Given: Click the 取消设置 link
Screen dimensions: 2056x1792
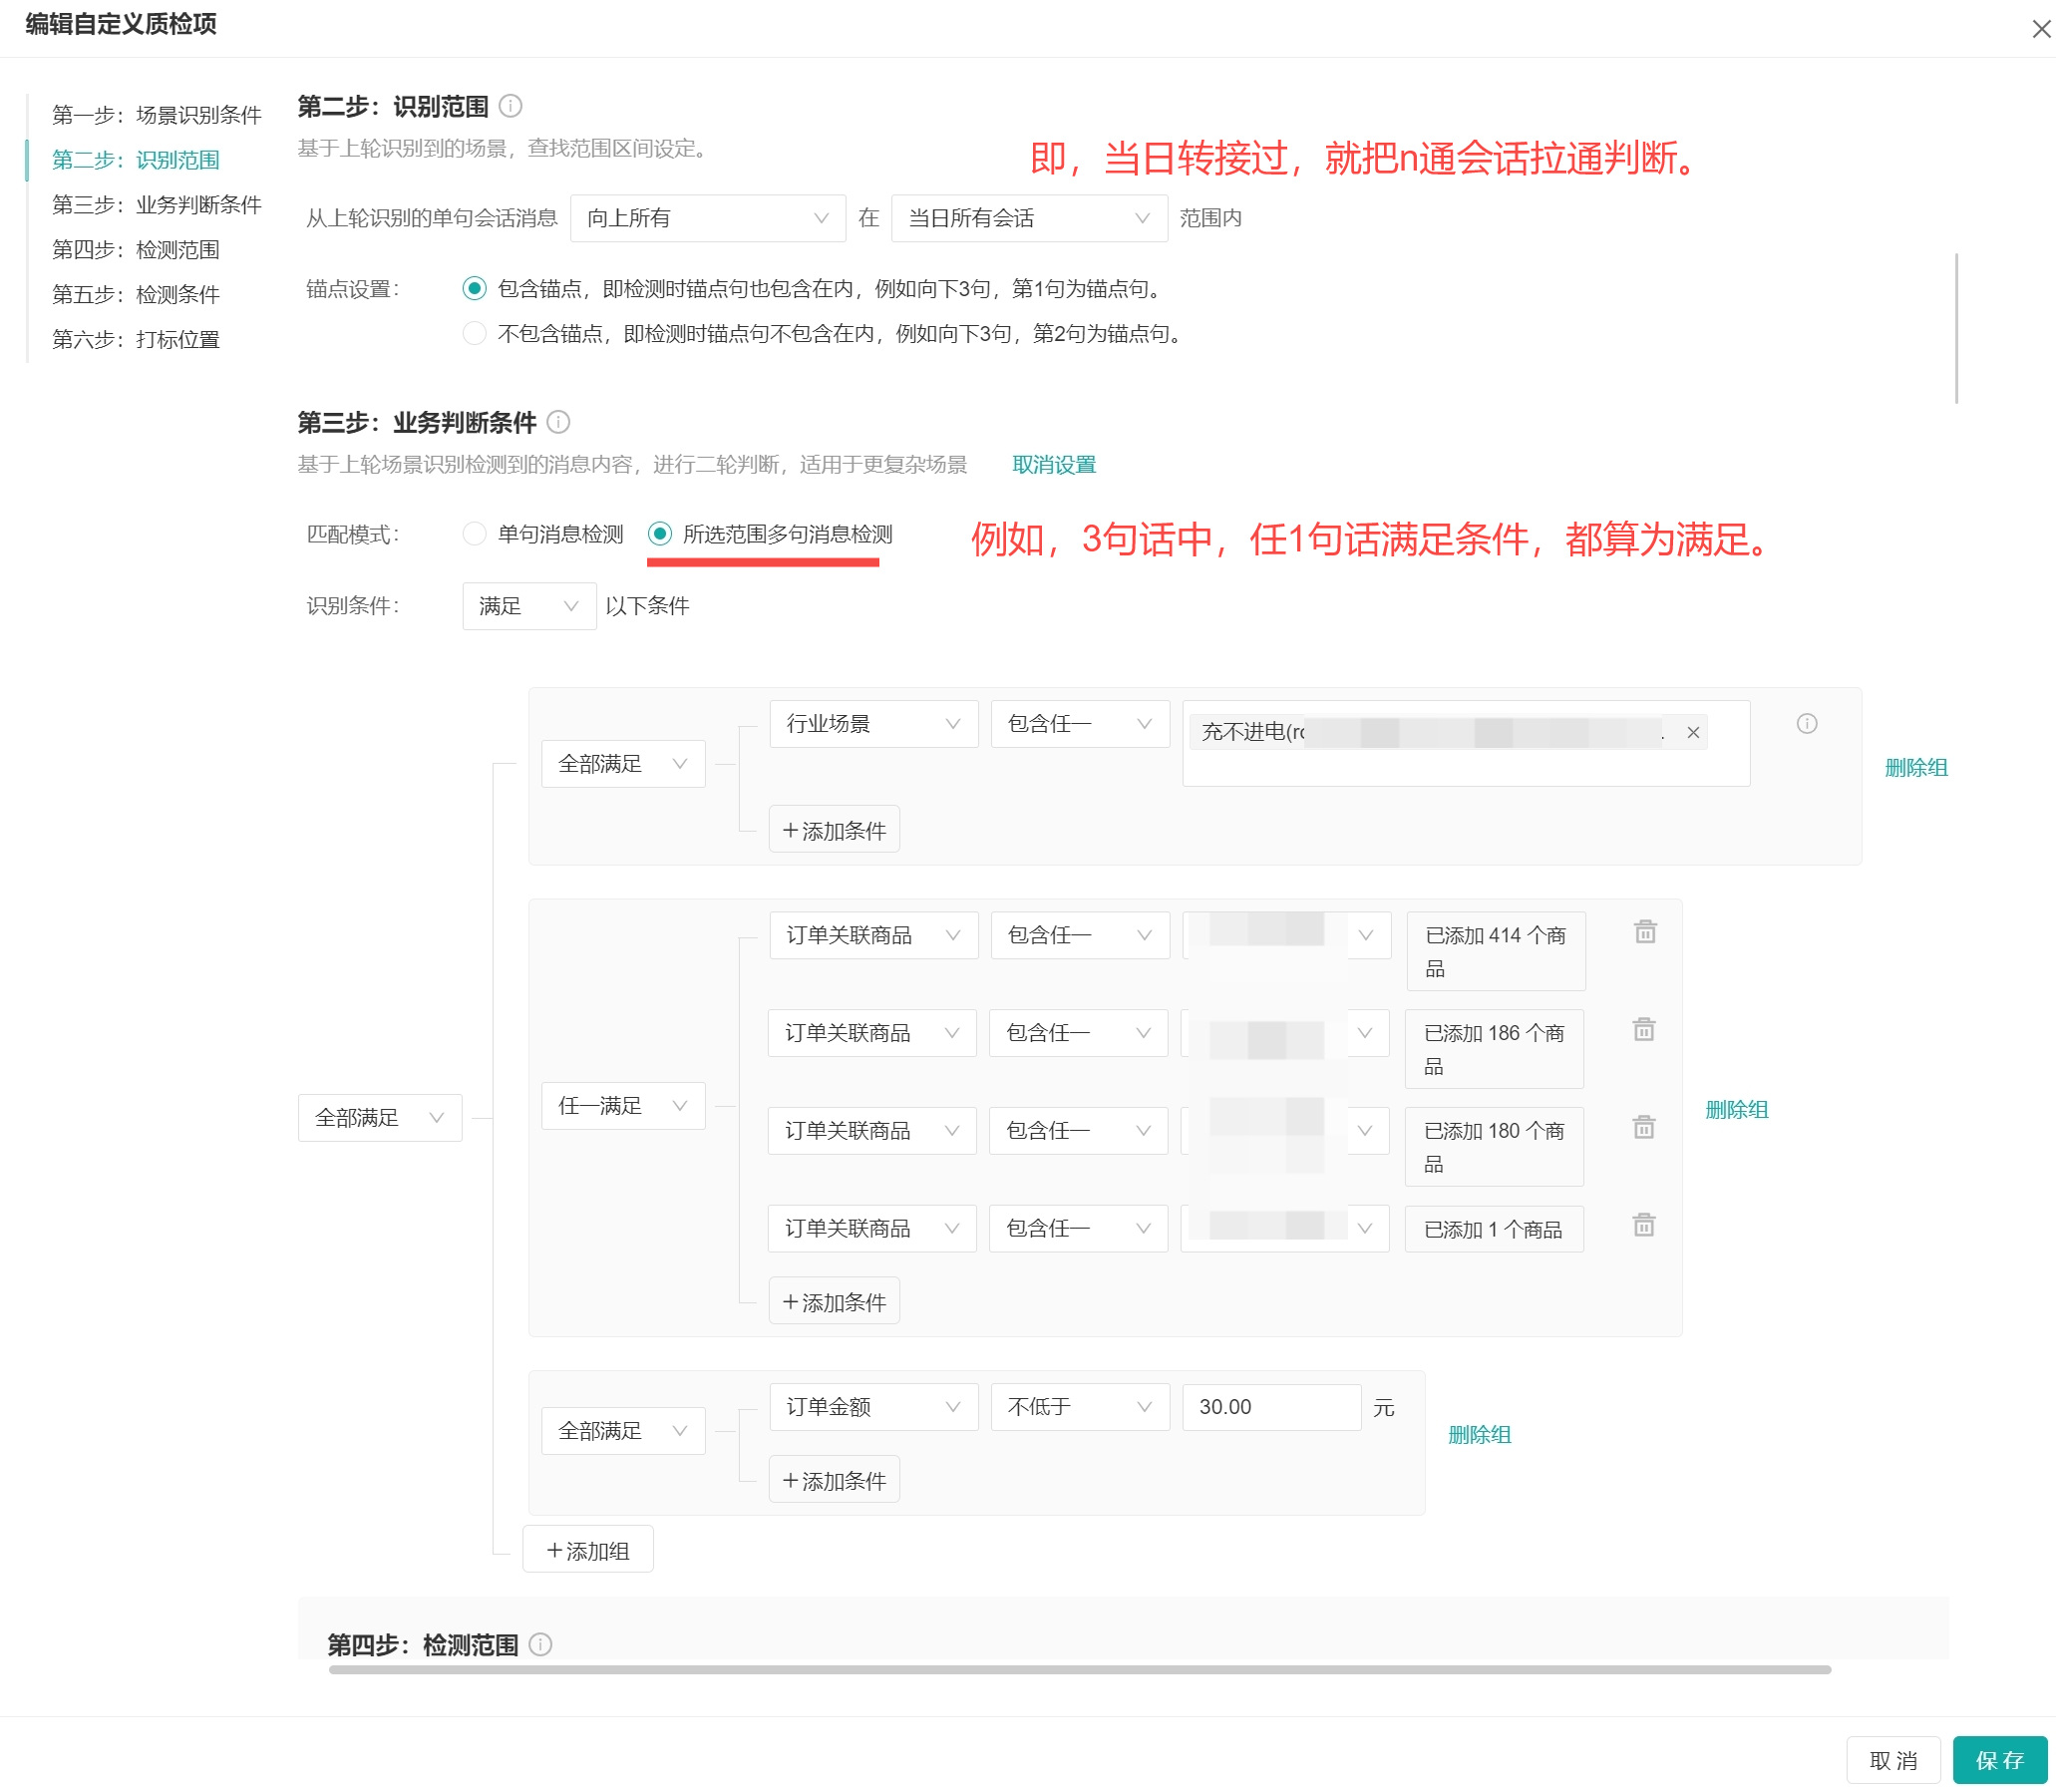Looking at the screenshot, I should pos(1054,465).
